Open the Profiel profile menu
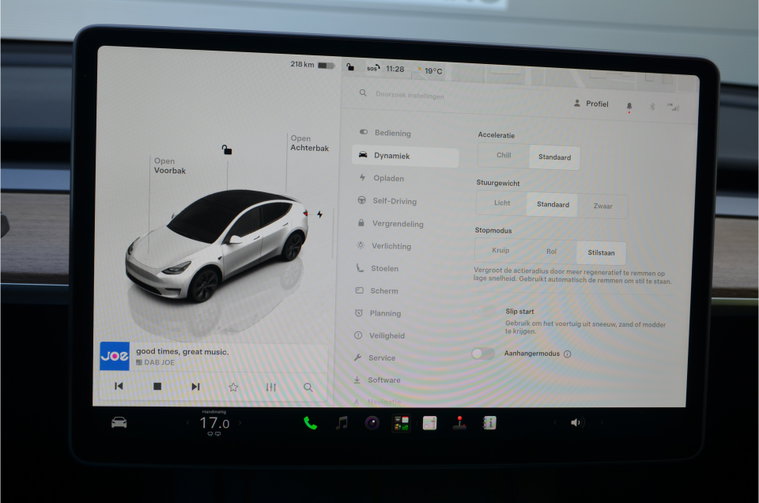Image resolution: width=759 pixels, height=503 pixels. click(x=591, y=104)
